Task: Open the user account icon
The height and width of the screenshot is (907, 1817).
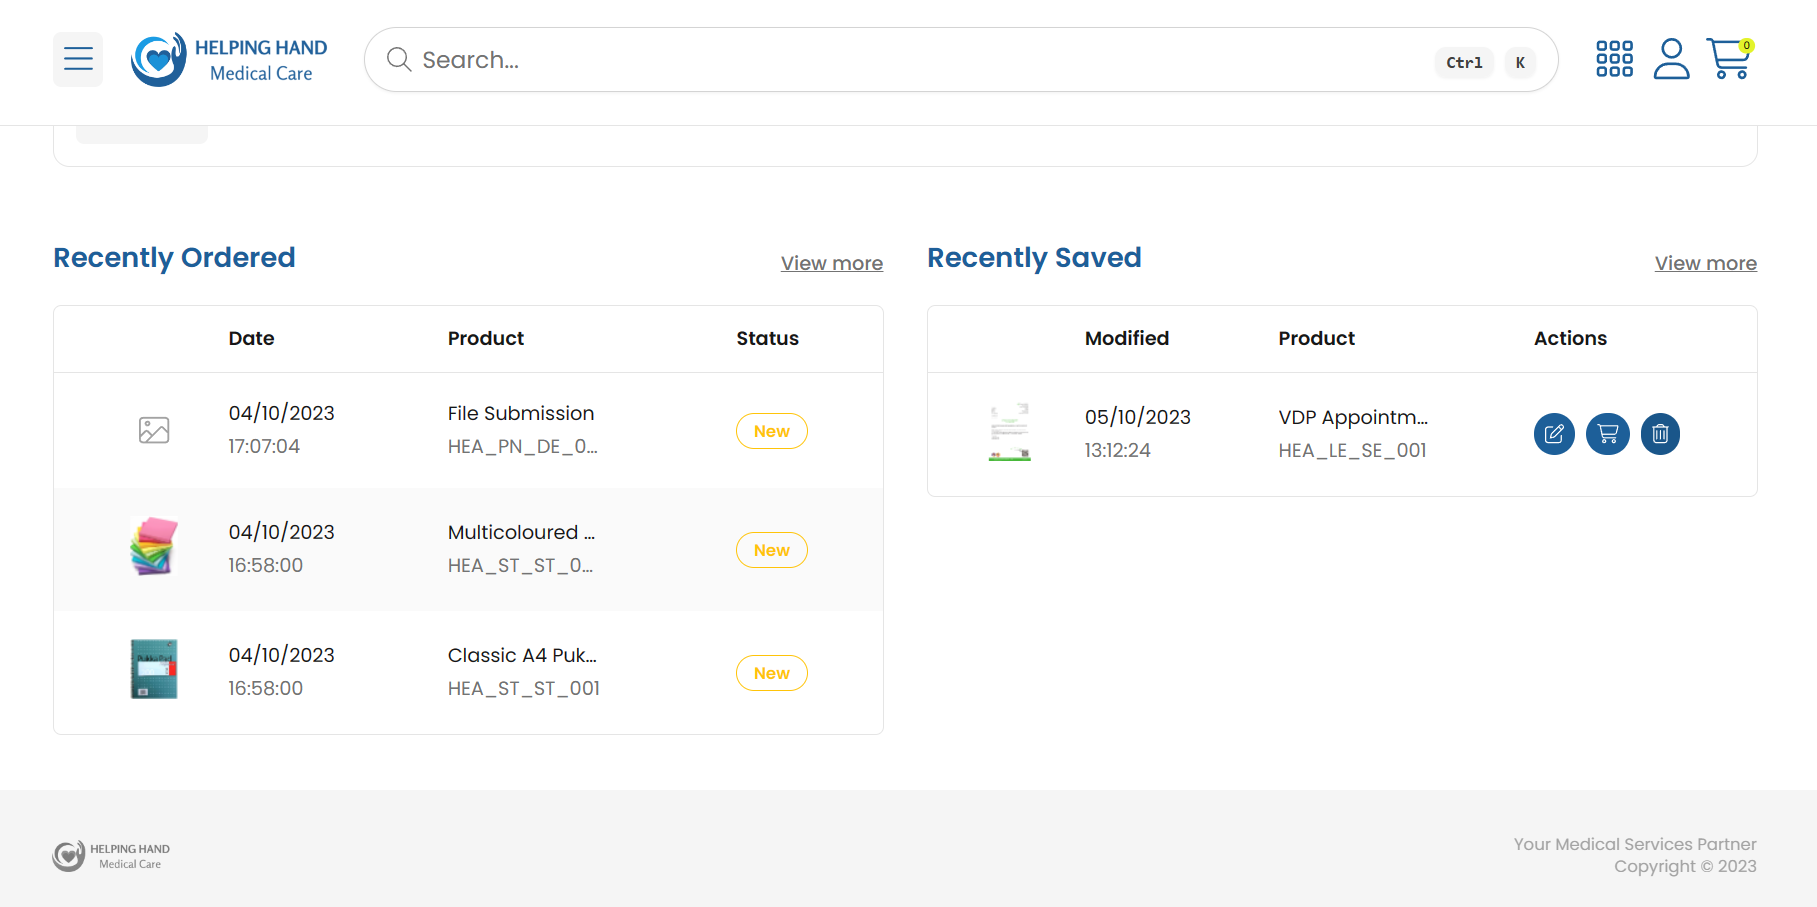Action: click(1671, 59)
